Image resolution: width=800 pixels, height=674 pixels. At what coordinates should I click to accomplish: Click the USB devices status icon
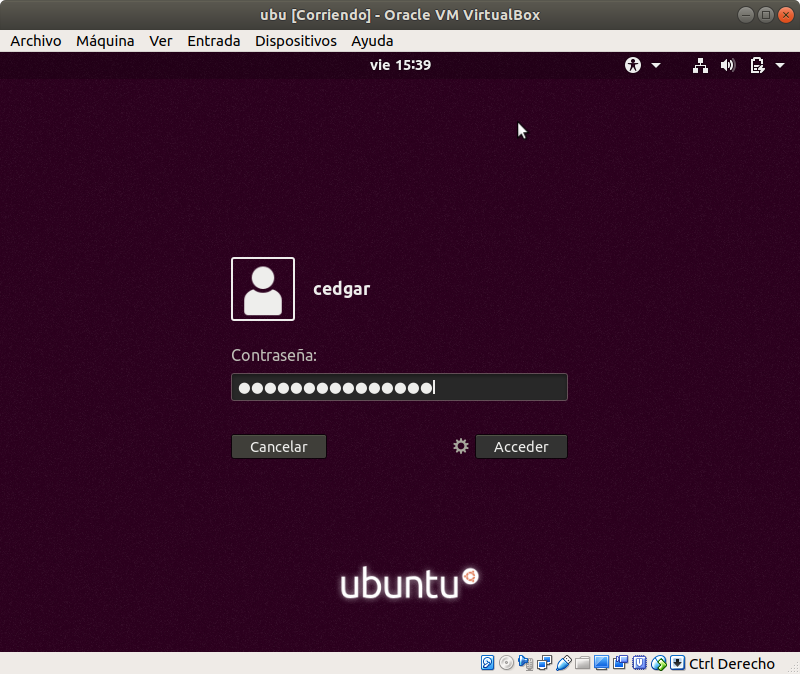point(564,663)
